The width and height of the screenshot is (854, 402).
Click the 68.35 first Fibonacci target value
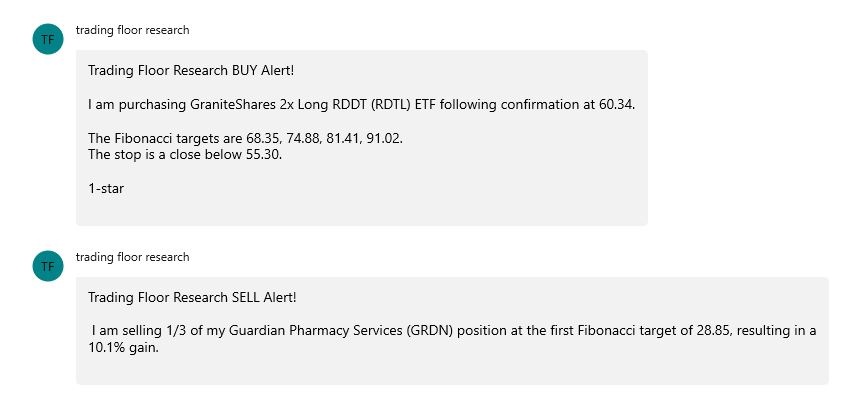264,138
